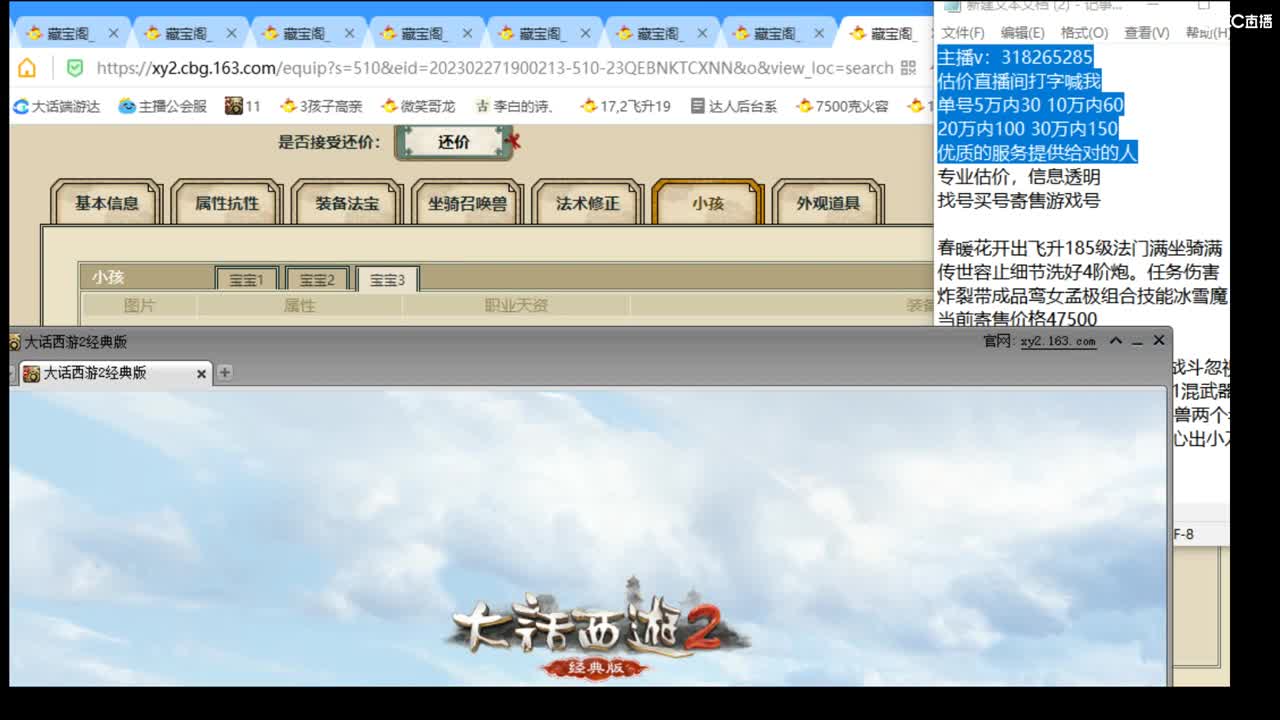Select the sixth 藏宝阁 browser tab
This screenshot has width=1280, height=720.
(x=660, y=33)
